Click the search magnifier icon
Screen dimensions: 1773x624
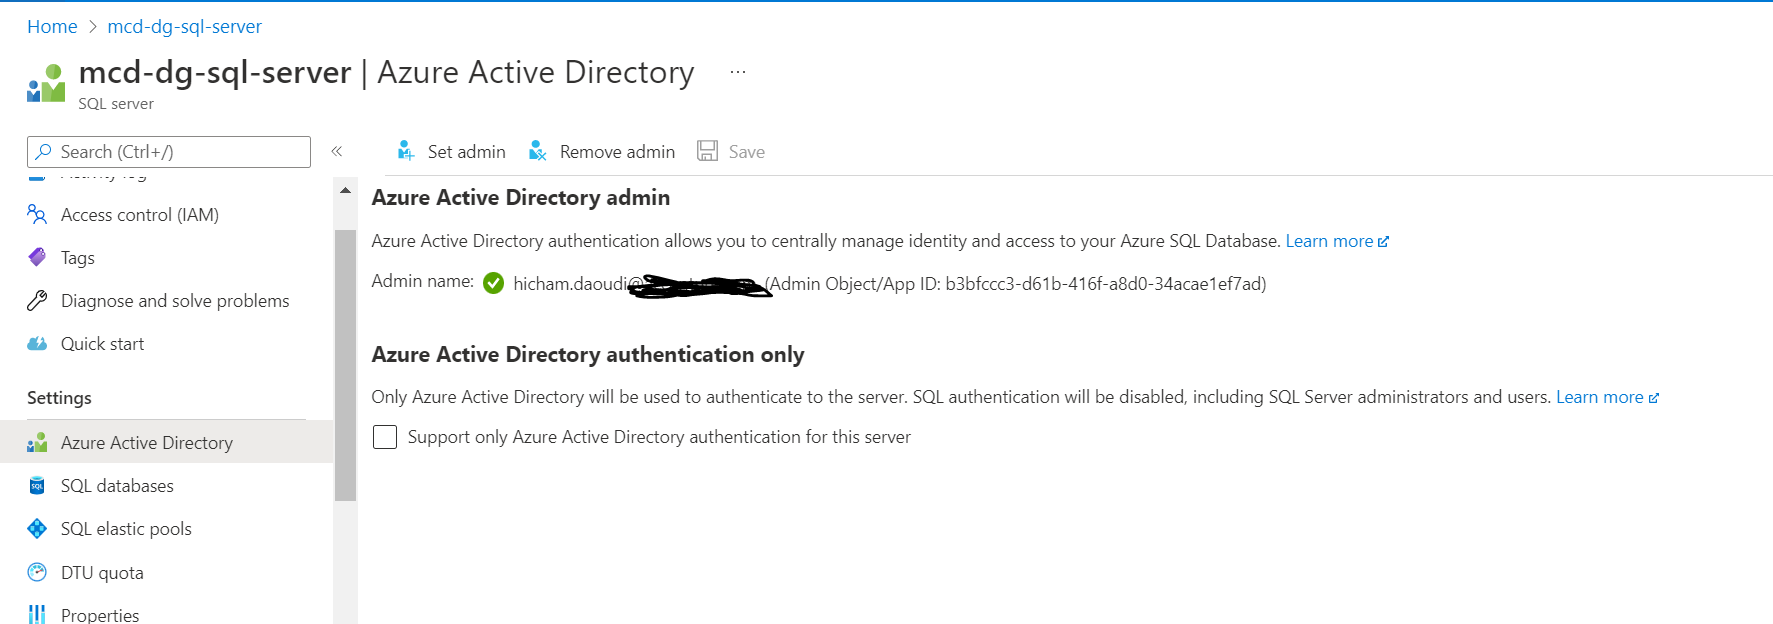point(43,151)
